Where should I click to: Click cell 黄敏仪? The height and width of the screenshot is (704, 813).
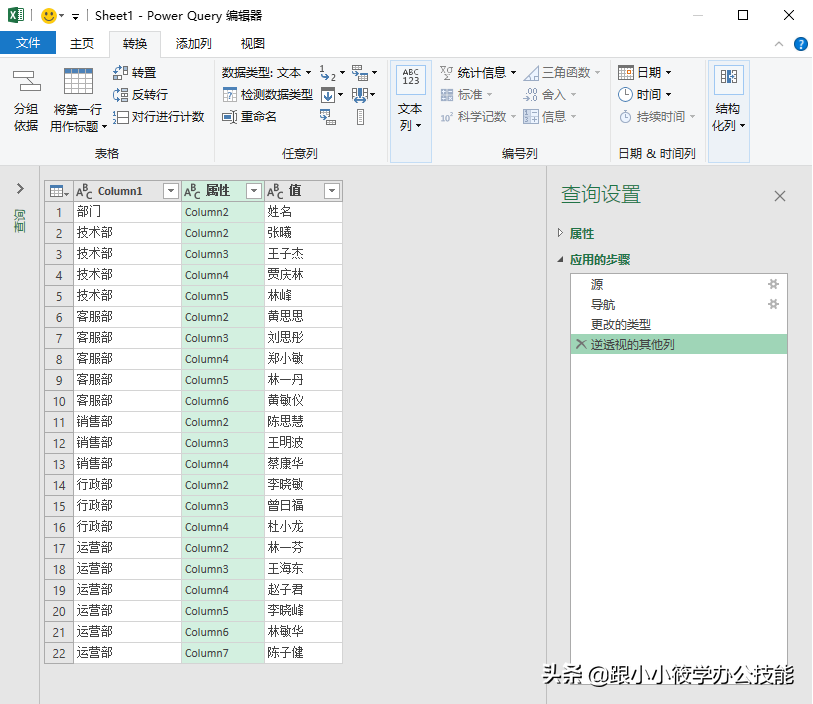coord(303,401)
